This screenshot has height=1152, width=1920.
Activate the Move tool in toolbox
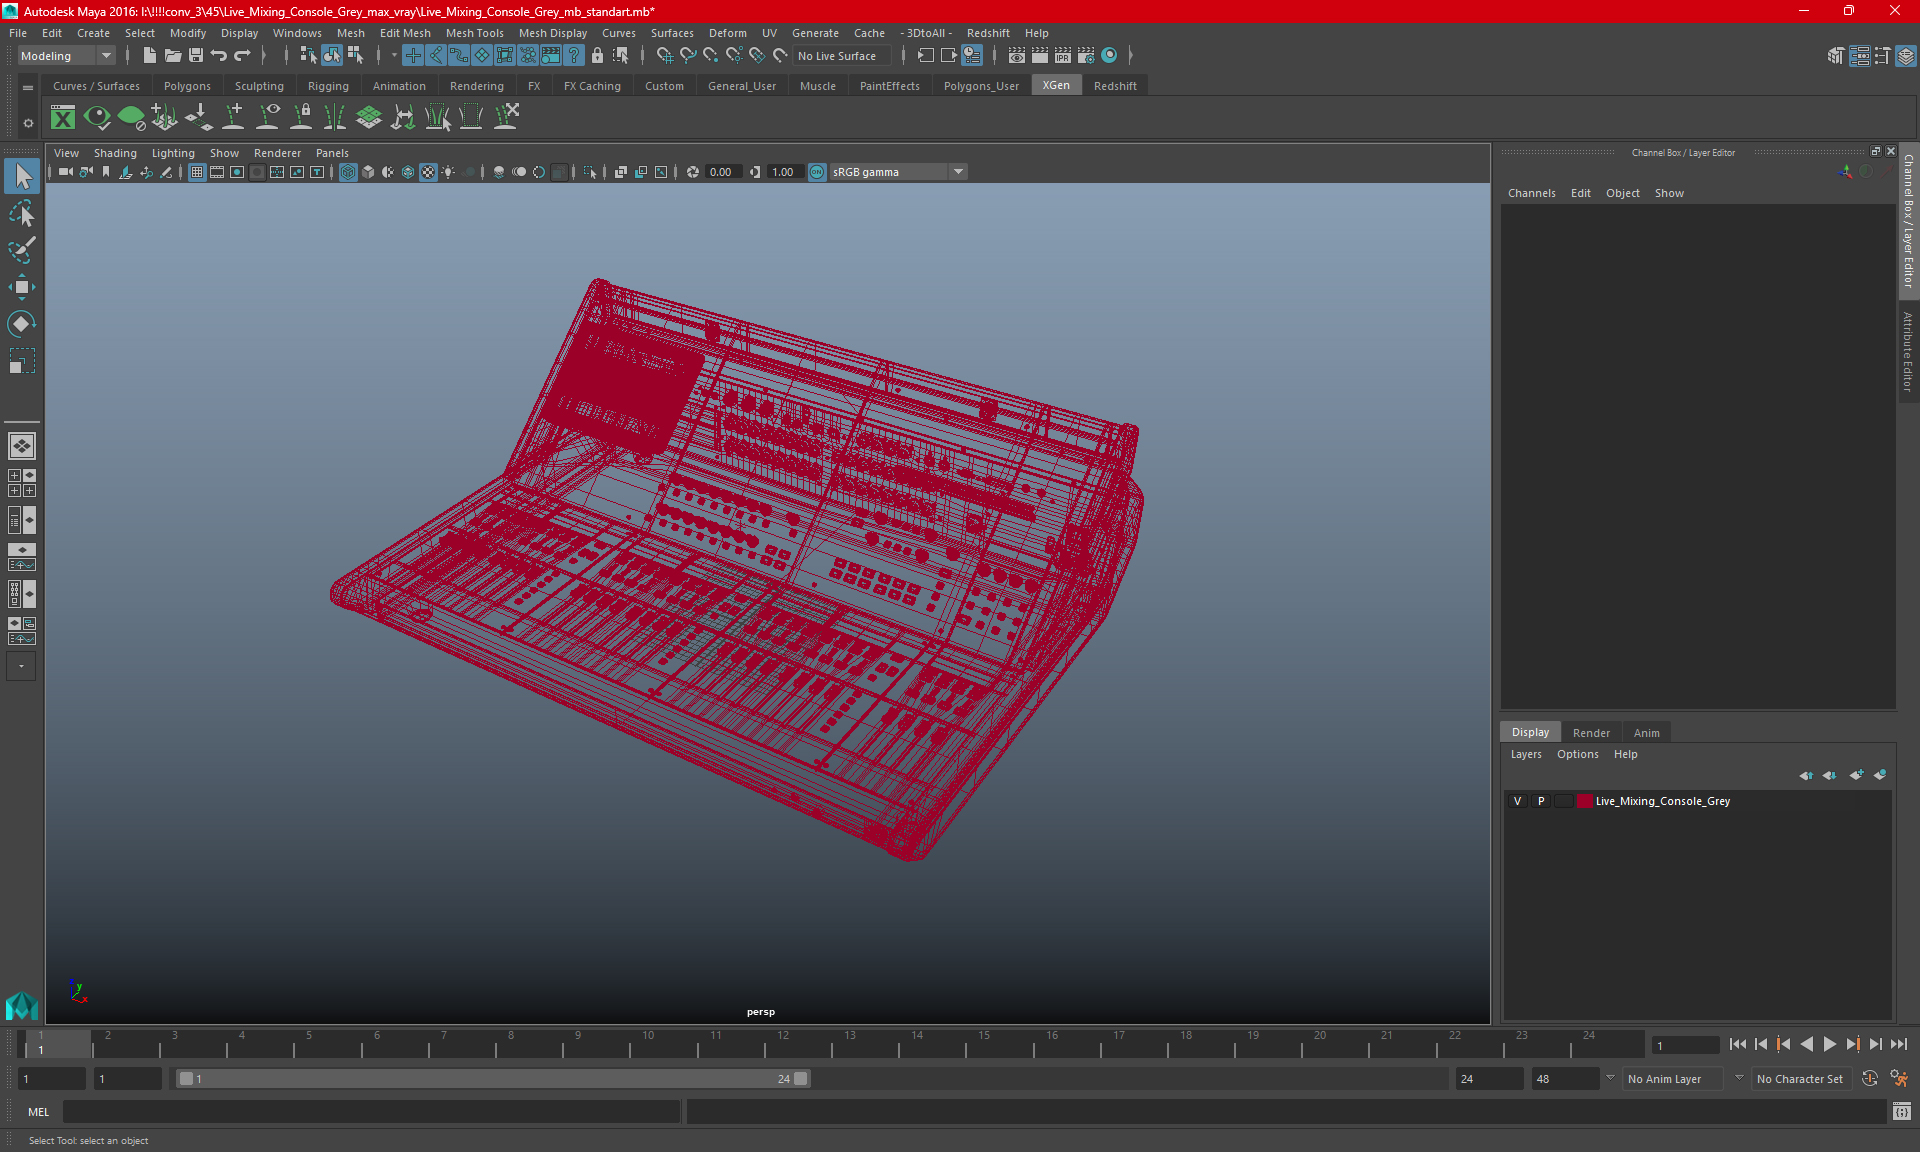[x=22, y=287]
